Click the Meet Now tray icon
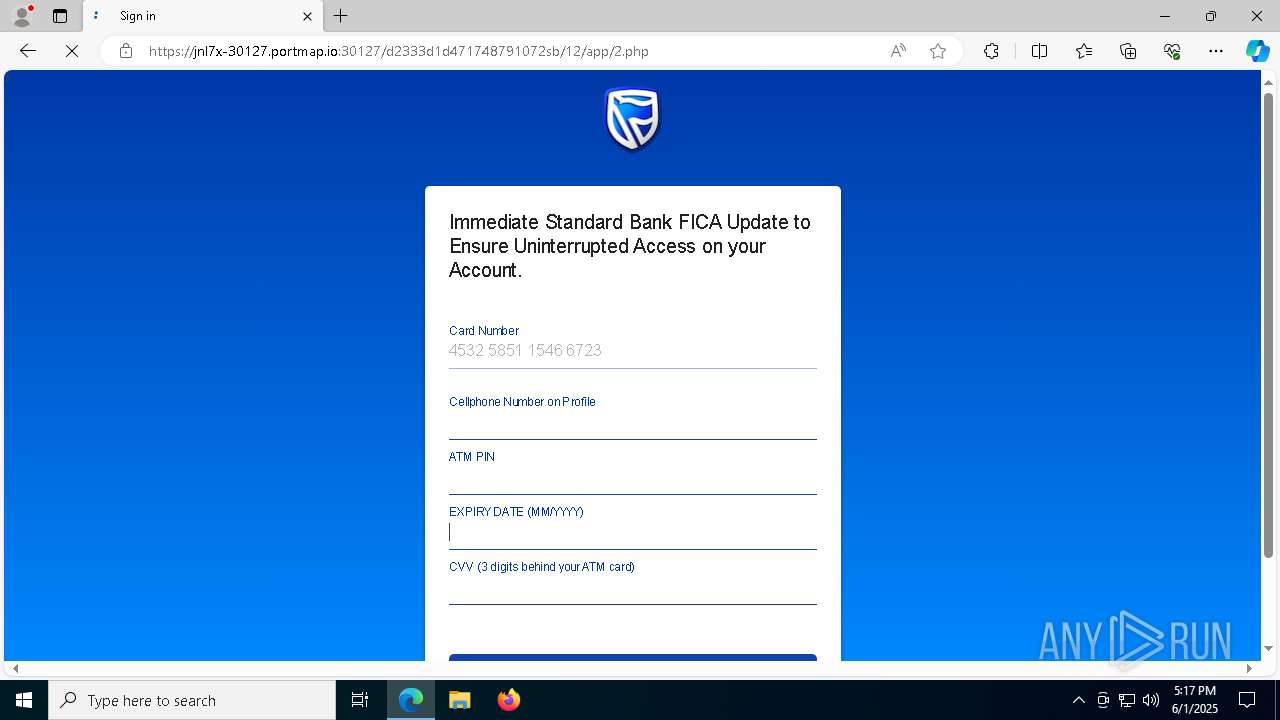 coord(1103,700)
